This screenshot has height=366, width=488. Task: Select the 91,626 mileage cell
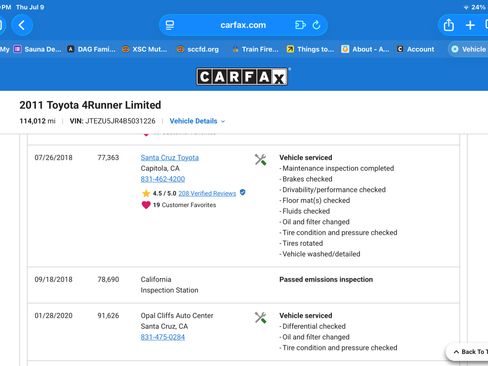coord(108,315)
